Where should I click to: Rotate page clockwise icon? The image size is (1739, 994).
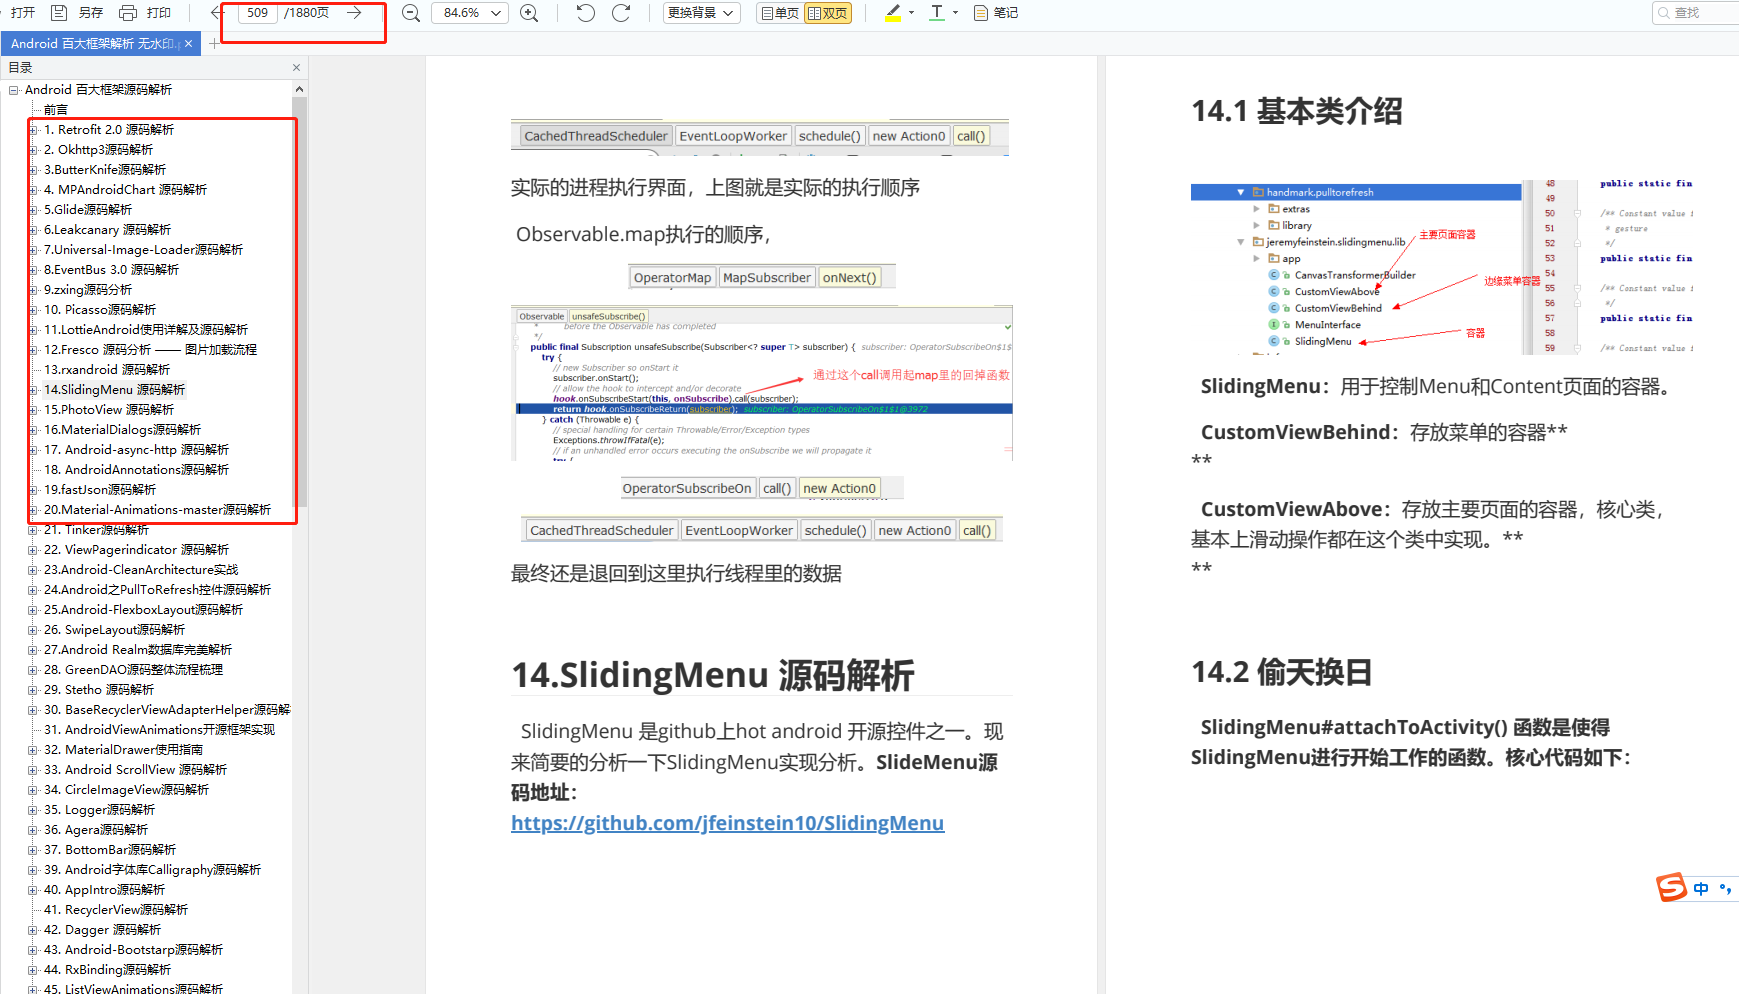pos(621,13)
